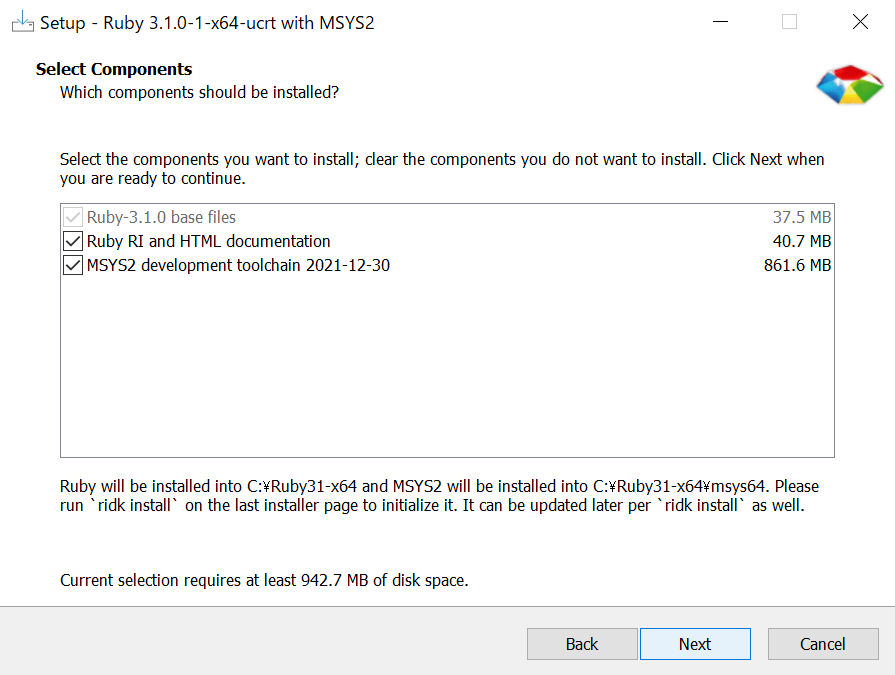The image size is (895, 675).
Task: Minimize the Setup window
Action: pyautogui.click(x=721, y=22)
